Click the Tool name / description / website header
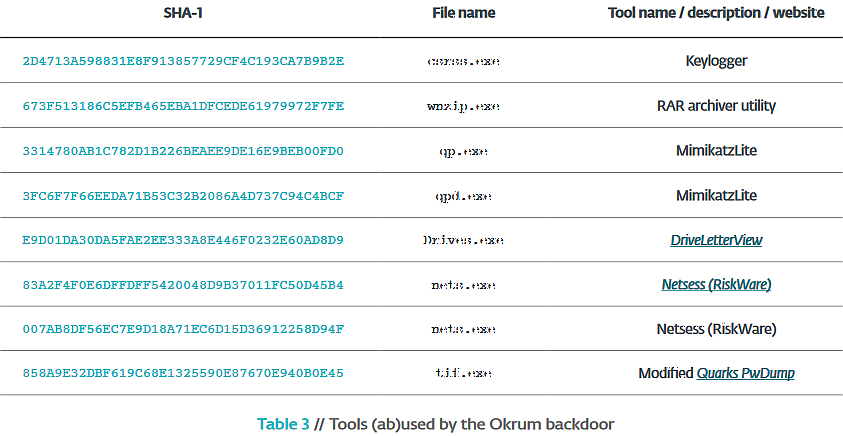 716,13
